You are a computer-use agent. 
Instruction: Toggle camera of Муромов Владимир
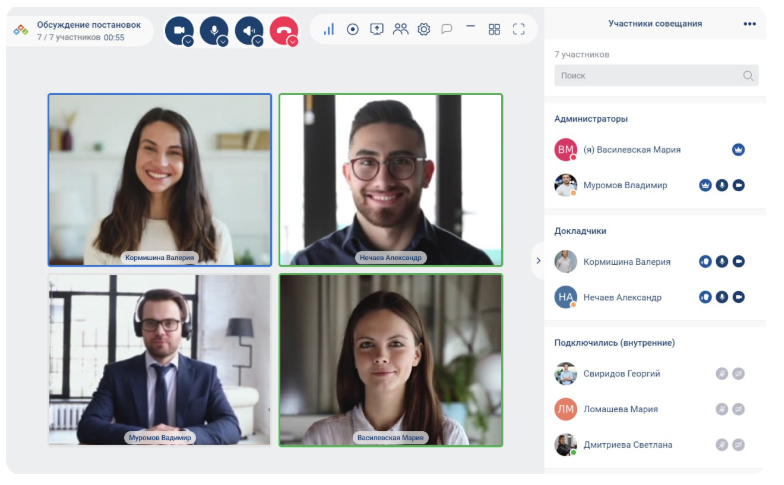pos(738,186)
